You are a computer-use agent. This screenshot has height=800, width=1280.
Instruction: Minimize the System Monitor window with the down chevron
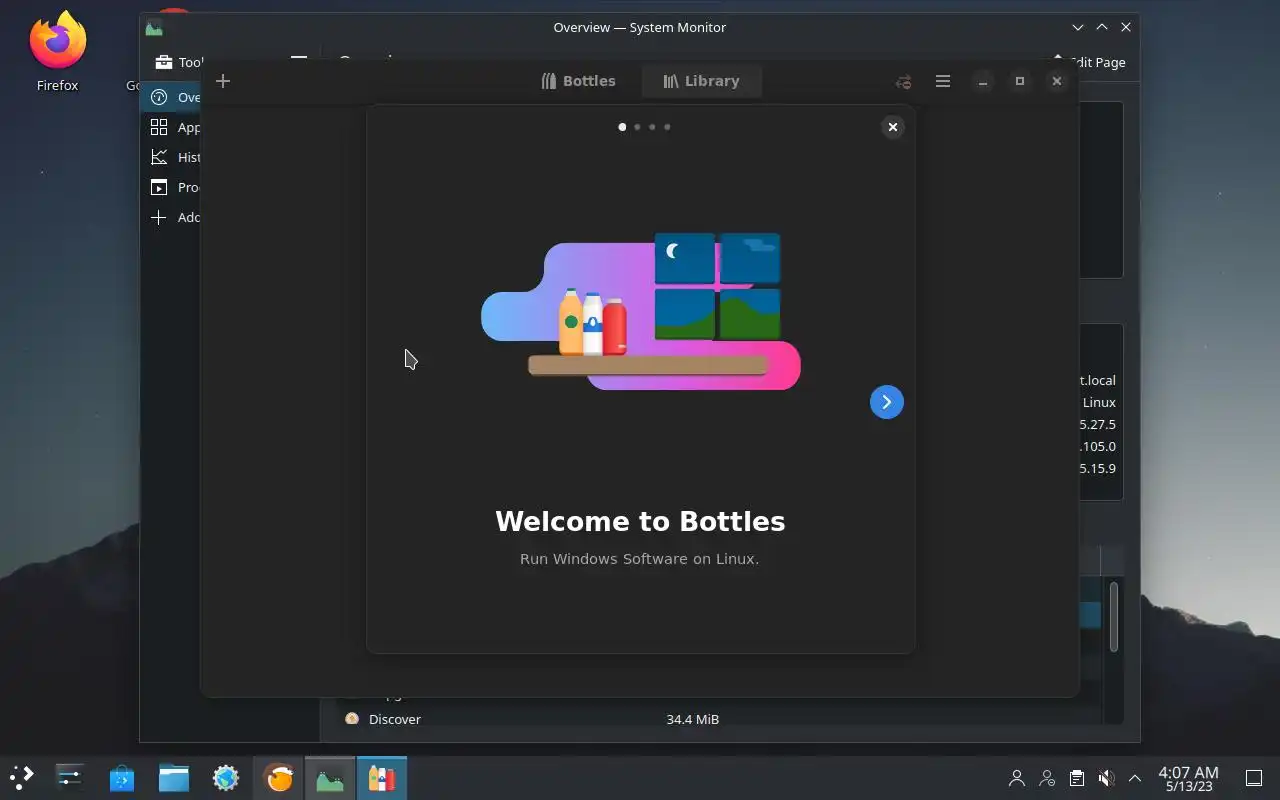pyautogui.click(x=1077, y=28)
